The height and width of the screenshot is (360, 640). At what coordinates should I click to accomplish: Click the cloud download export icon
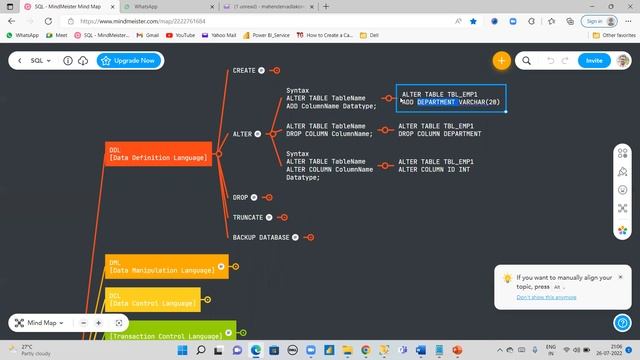click(83, 61)
